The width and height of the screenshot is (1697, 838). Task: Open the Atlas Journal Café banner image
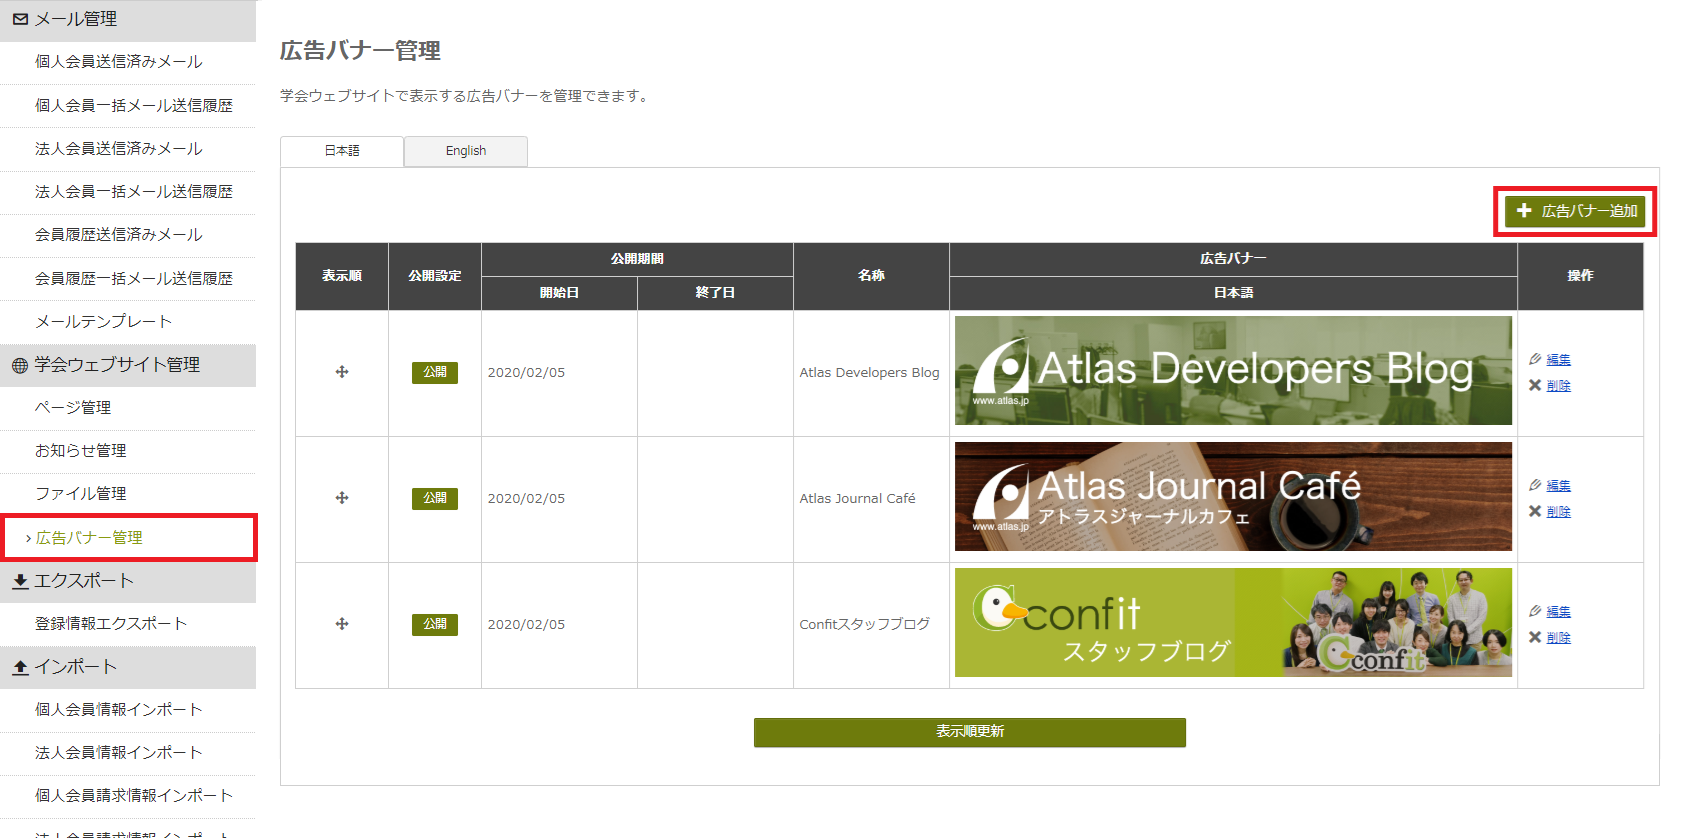pos(1233,497)
